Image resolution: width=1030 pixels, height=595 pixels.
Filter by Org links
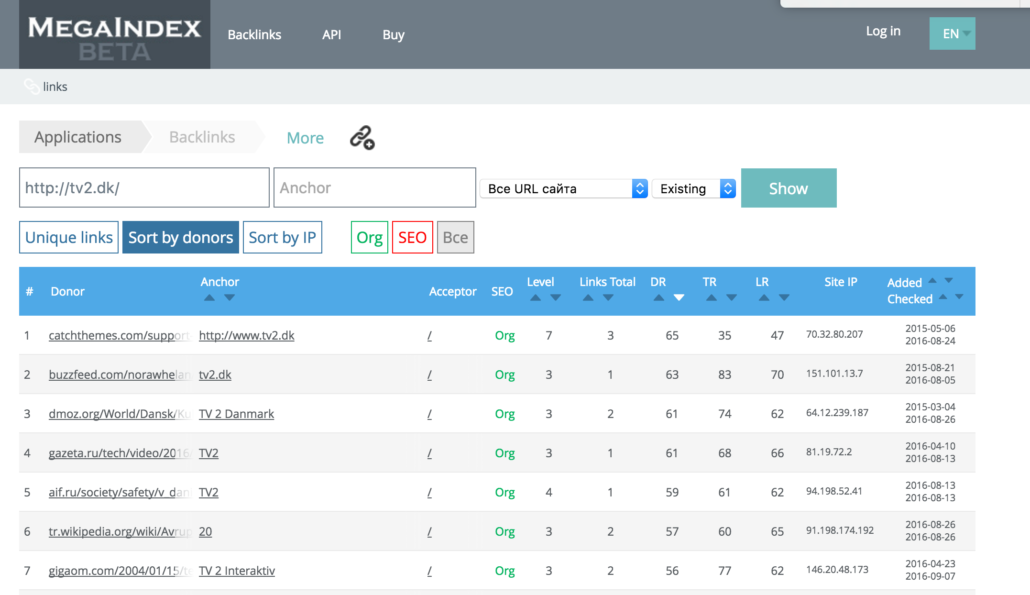tap(369, 237)
